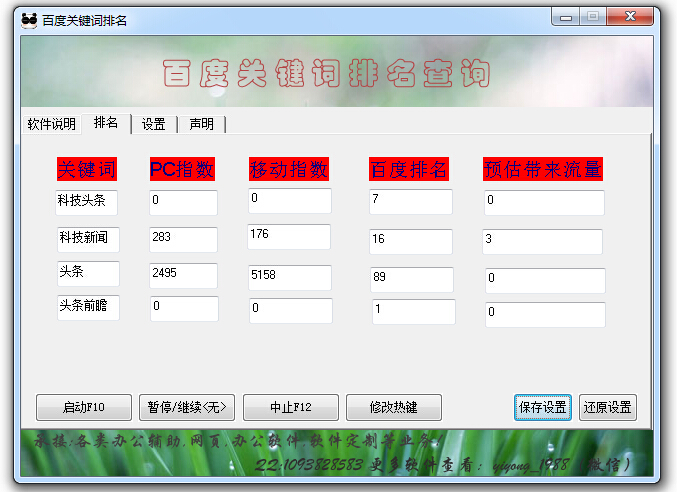Click the keyword field containing 头条前瞻
This screenshot has height=492, width=677.
[88, 308]
